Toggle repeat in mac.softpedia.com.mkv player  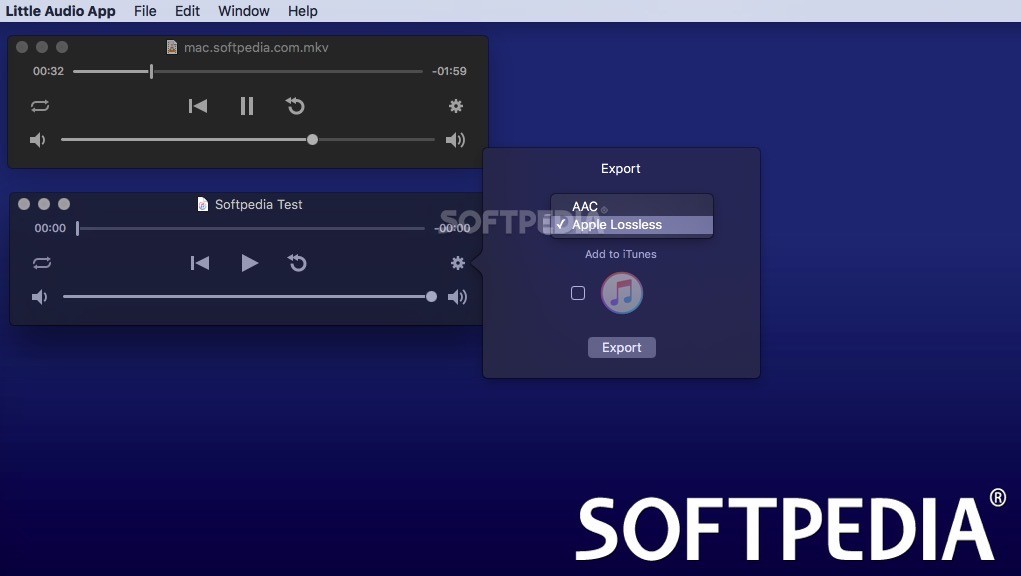40,106
